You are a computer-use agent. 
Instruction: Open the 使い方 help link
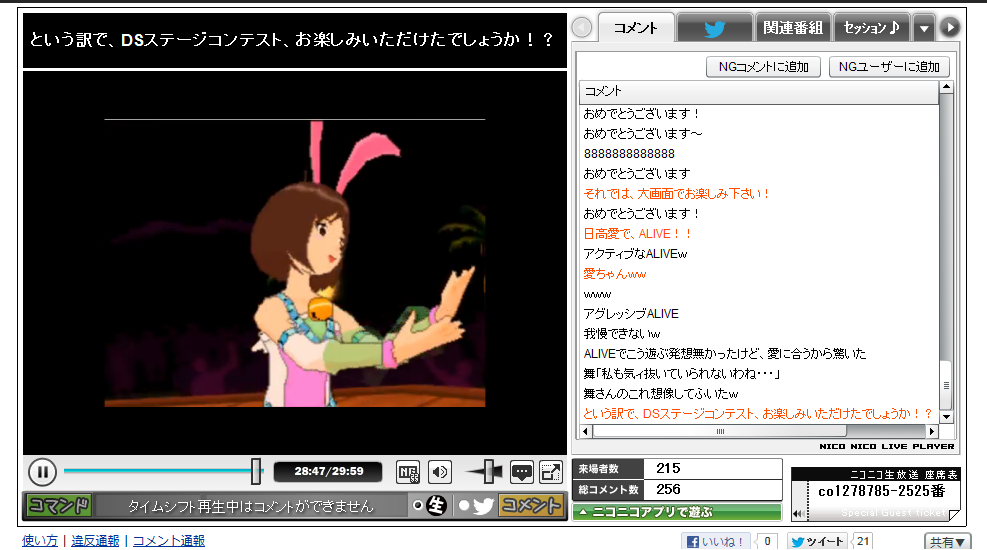point(40,541)
